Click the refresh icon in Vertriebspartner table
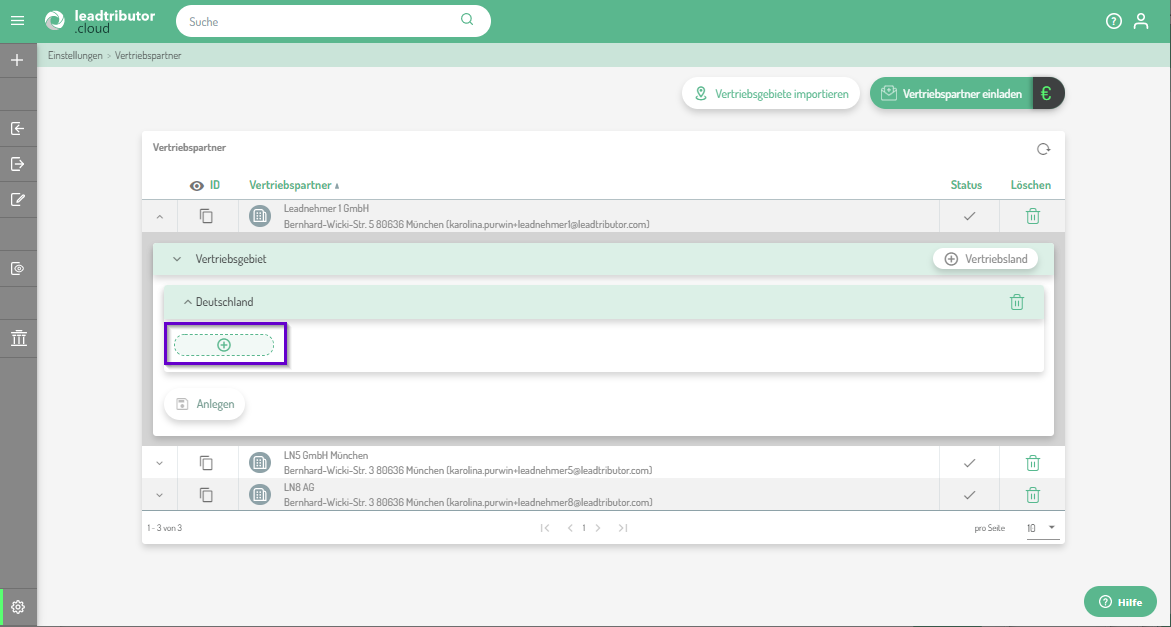Viewport: 1171px width, 627px height. pos(1043,149)
